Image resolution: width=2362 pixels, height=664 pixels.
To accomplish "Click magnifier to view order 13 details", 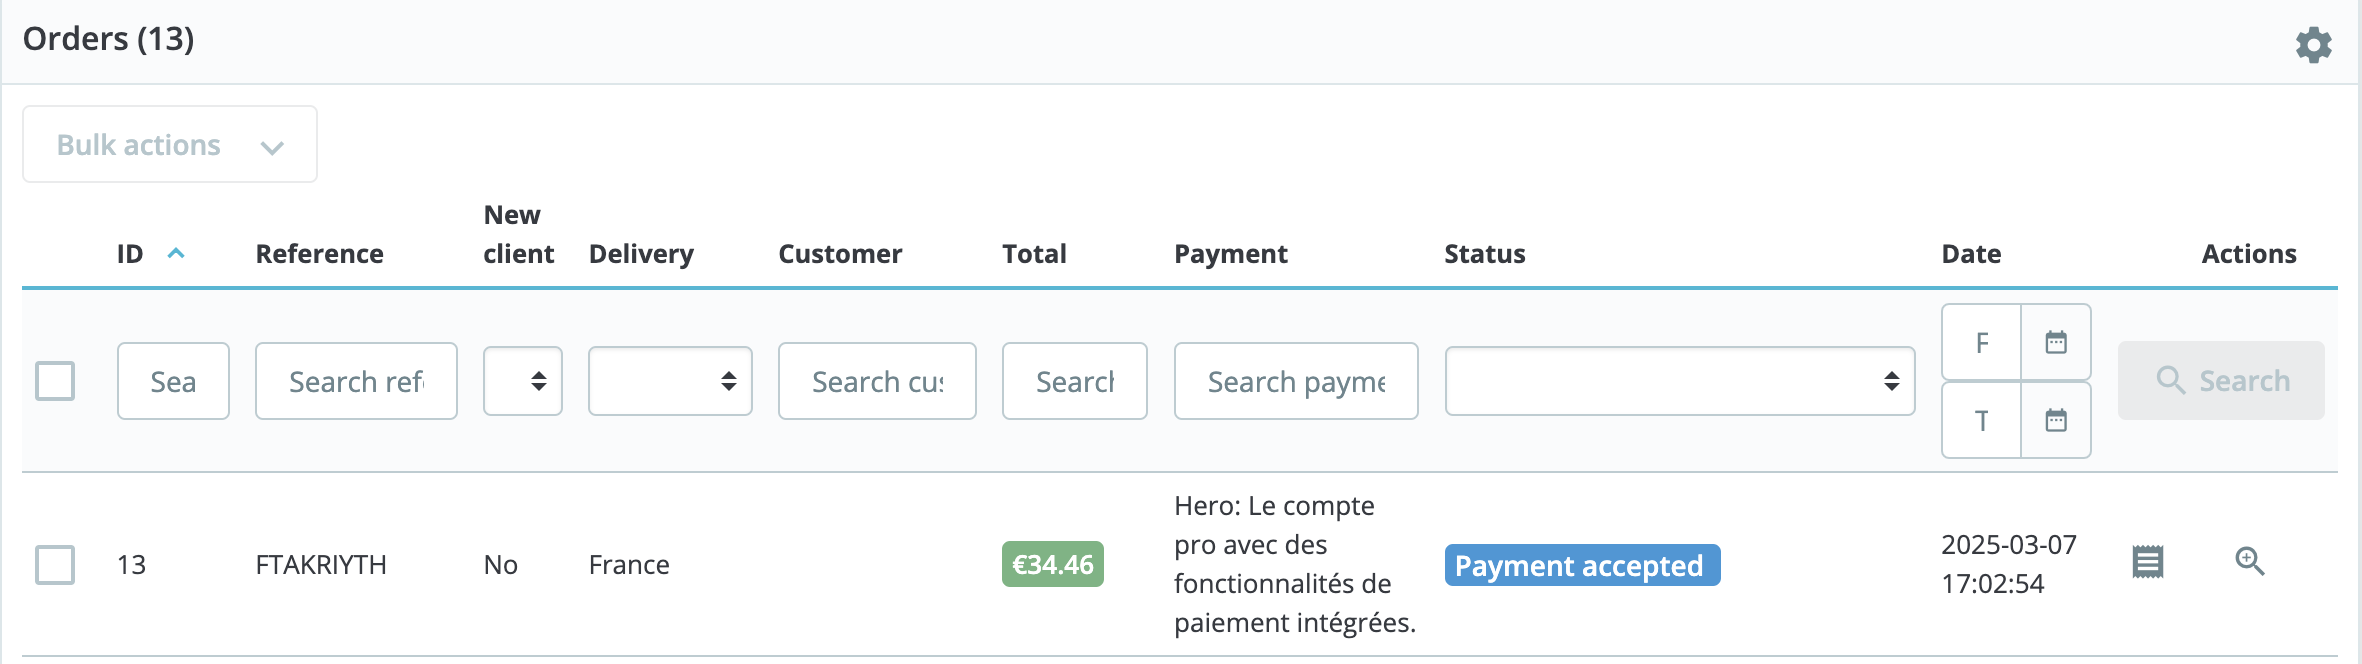I will point(2249,562).
